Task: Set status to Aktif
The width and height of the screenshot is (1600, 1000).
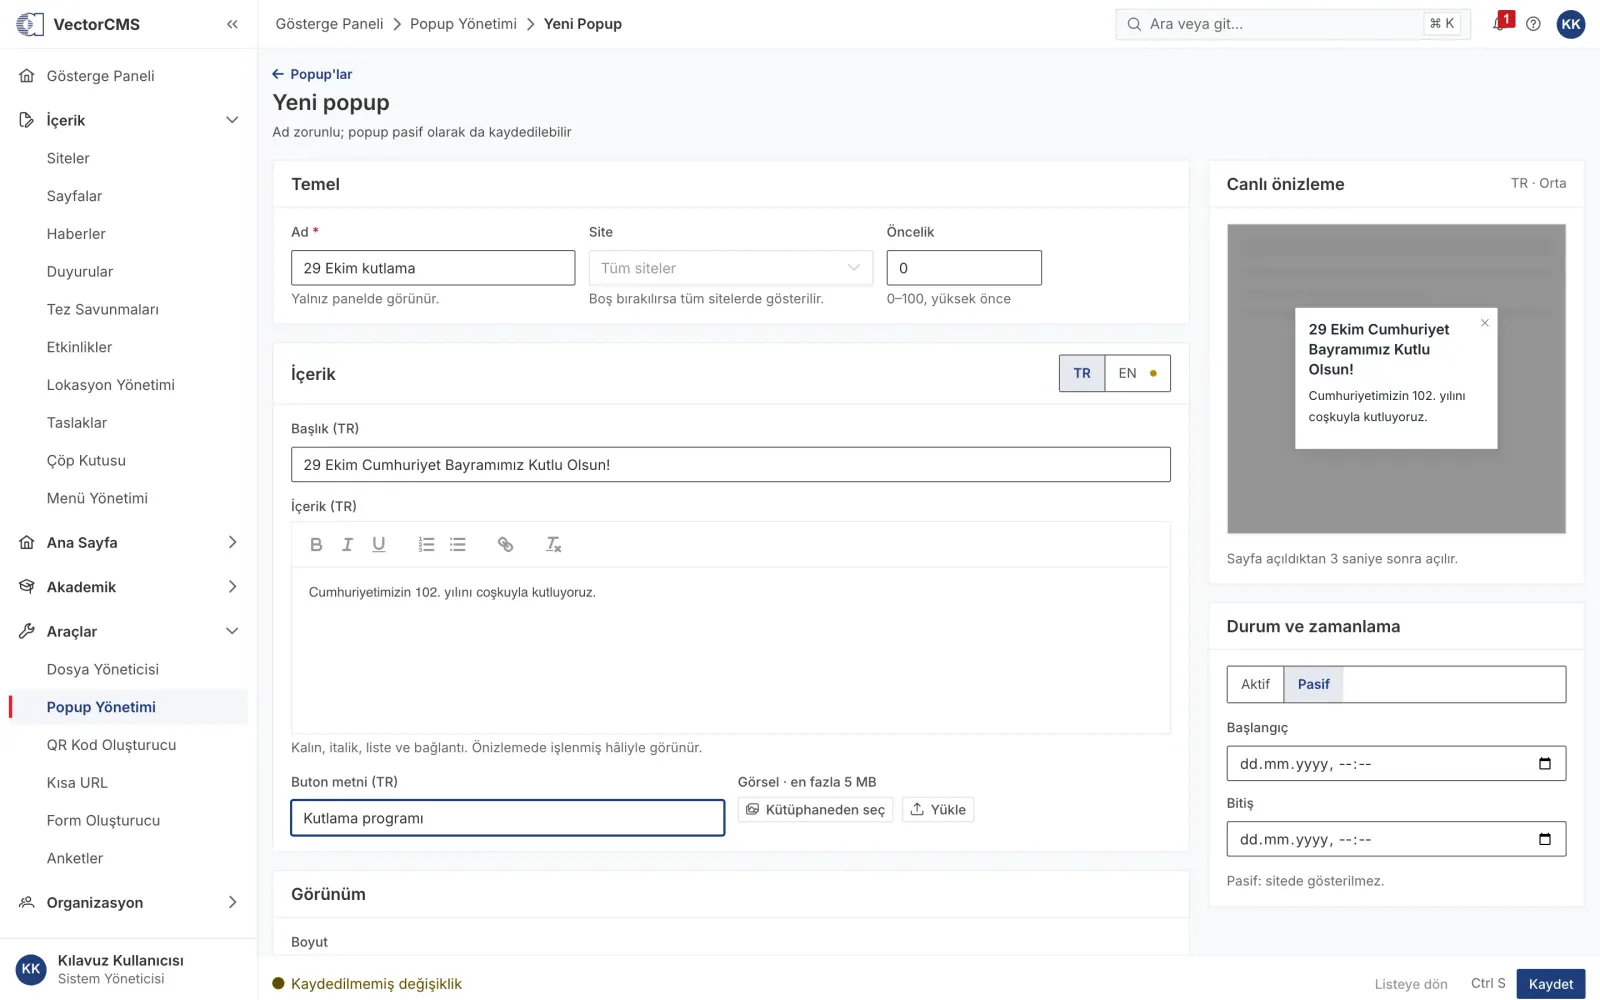Action: tap(1255, 684)
